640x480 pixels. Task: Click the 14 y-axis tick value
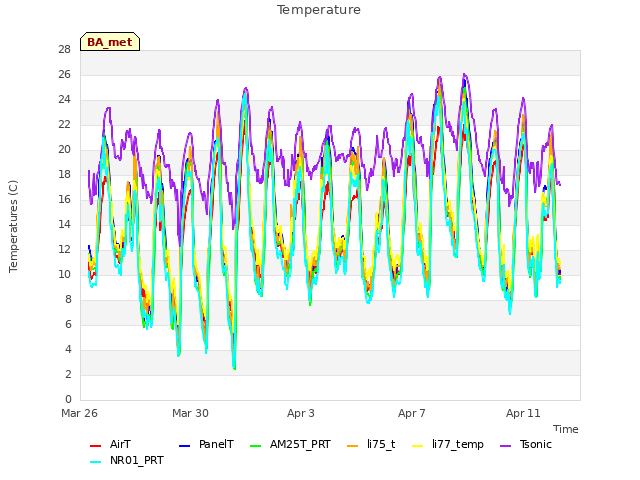click(65, 224)
